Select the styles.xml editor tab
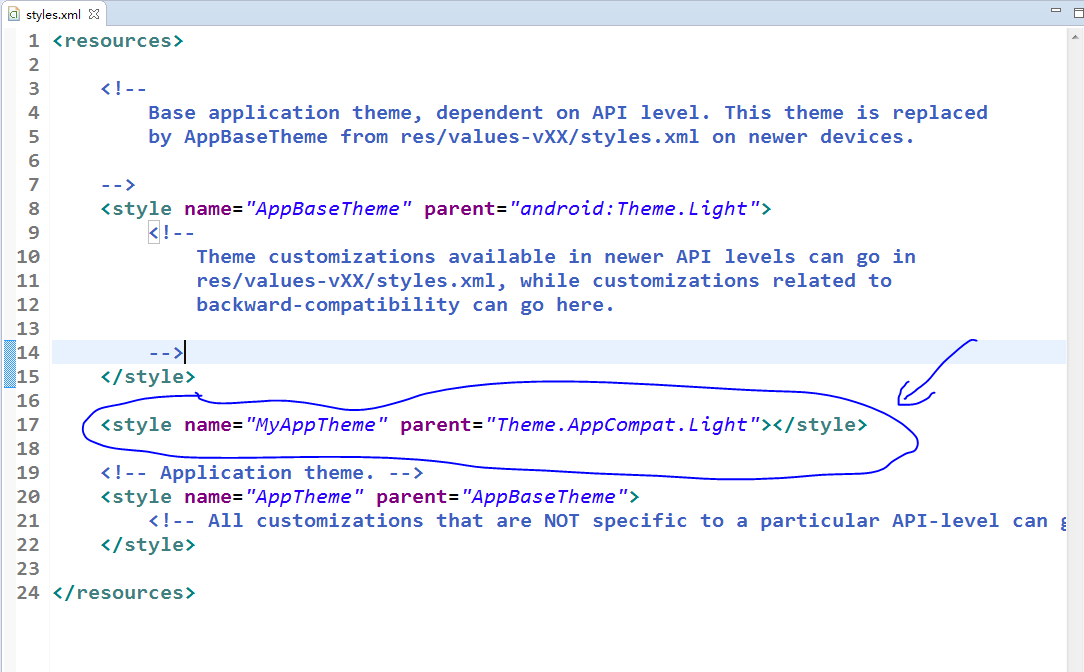The height and width of the screenshot is (672, 1084). (53, 14)
